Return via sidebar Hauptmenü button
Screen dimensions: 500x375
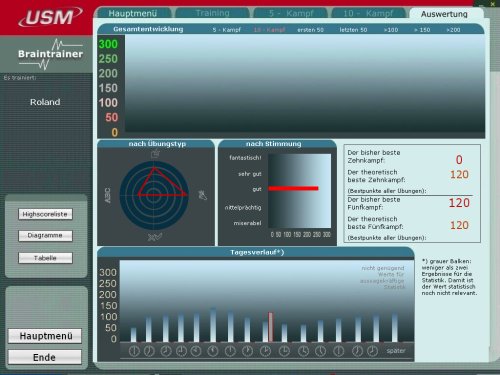pos(45,336)
